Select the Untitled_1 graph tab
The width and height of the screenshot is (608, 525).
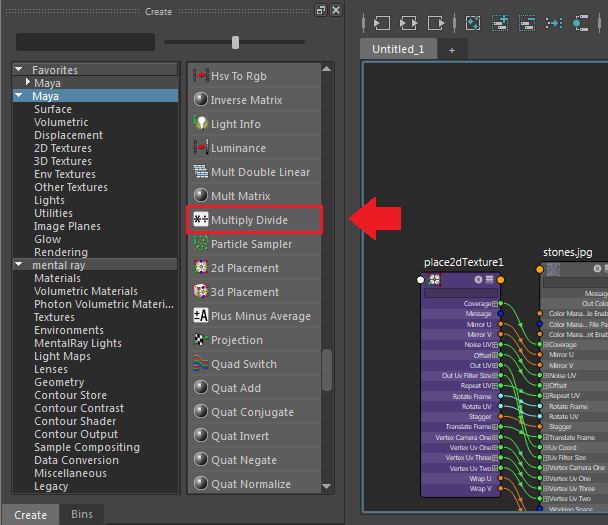coord(399,49)
